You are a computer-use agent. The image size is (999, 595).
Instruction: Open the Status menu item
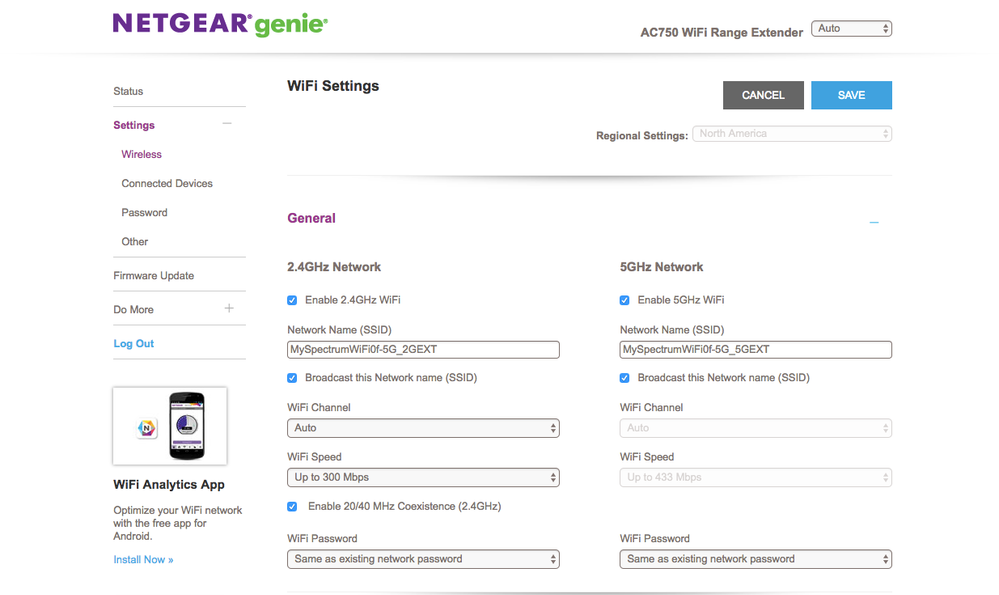128,91
